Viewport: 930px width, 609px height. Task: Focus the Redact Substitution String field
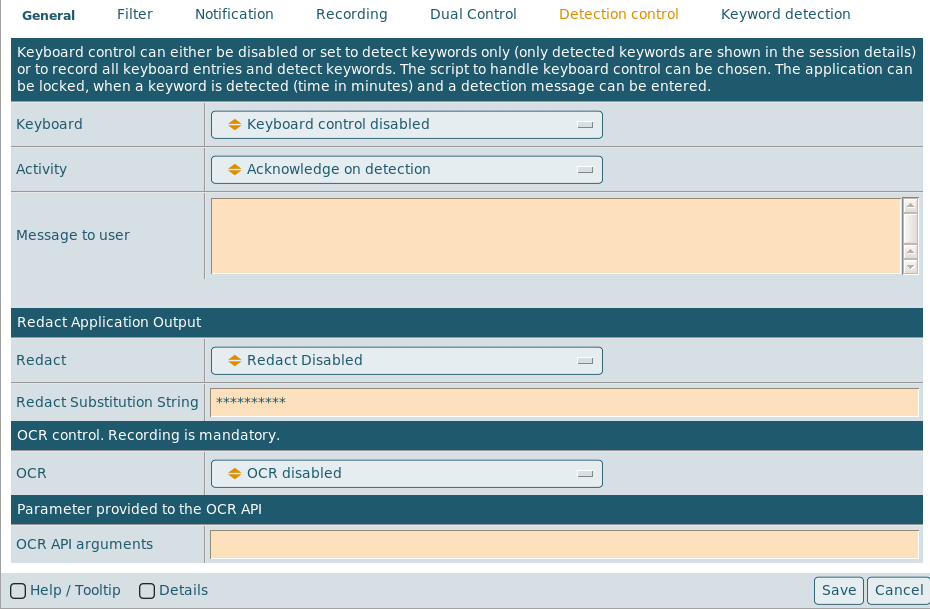click(564, 402)
